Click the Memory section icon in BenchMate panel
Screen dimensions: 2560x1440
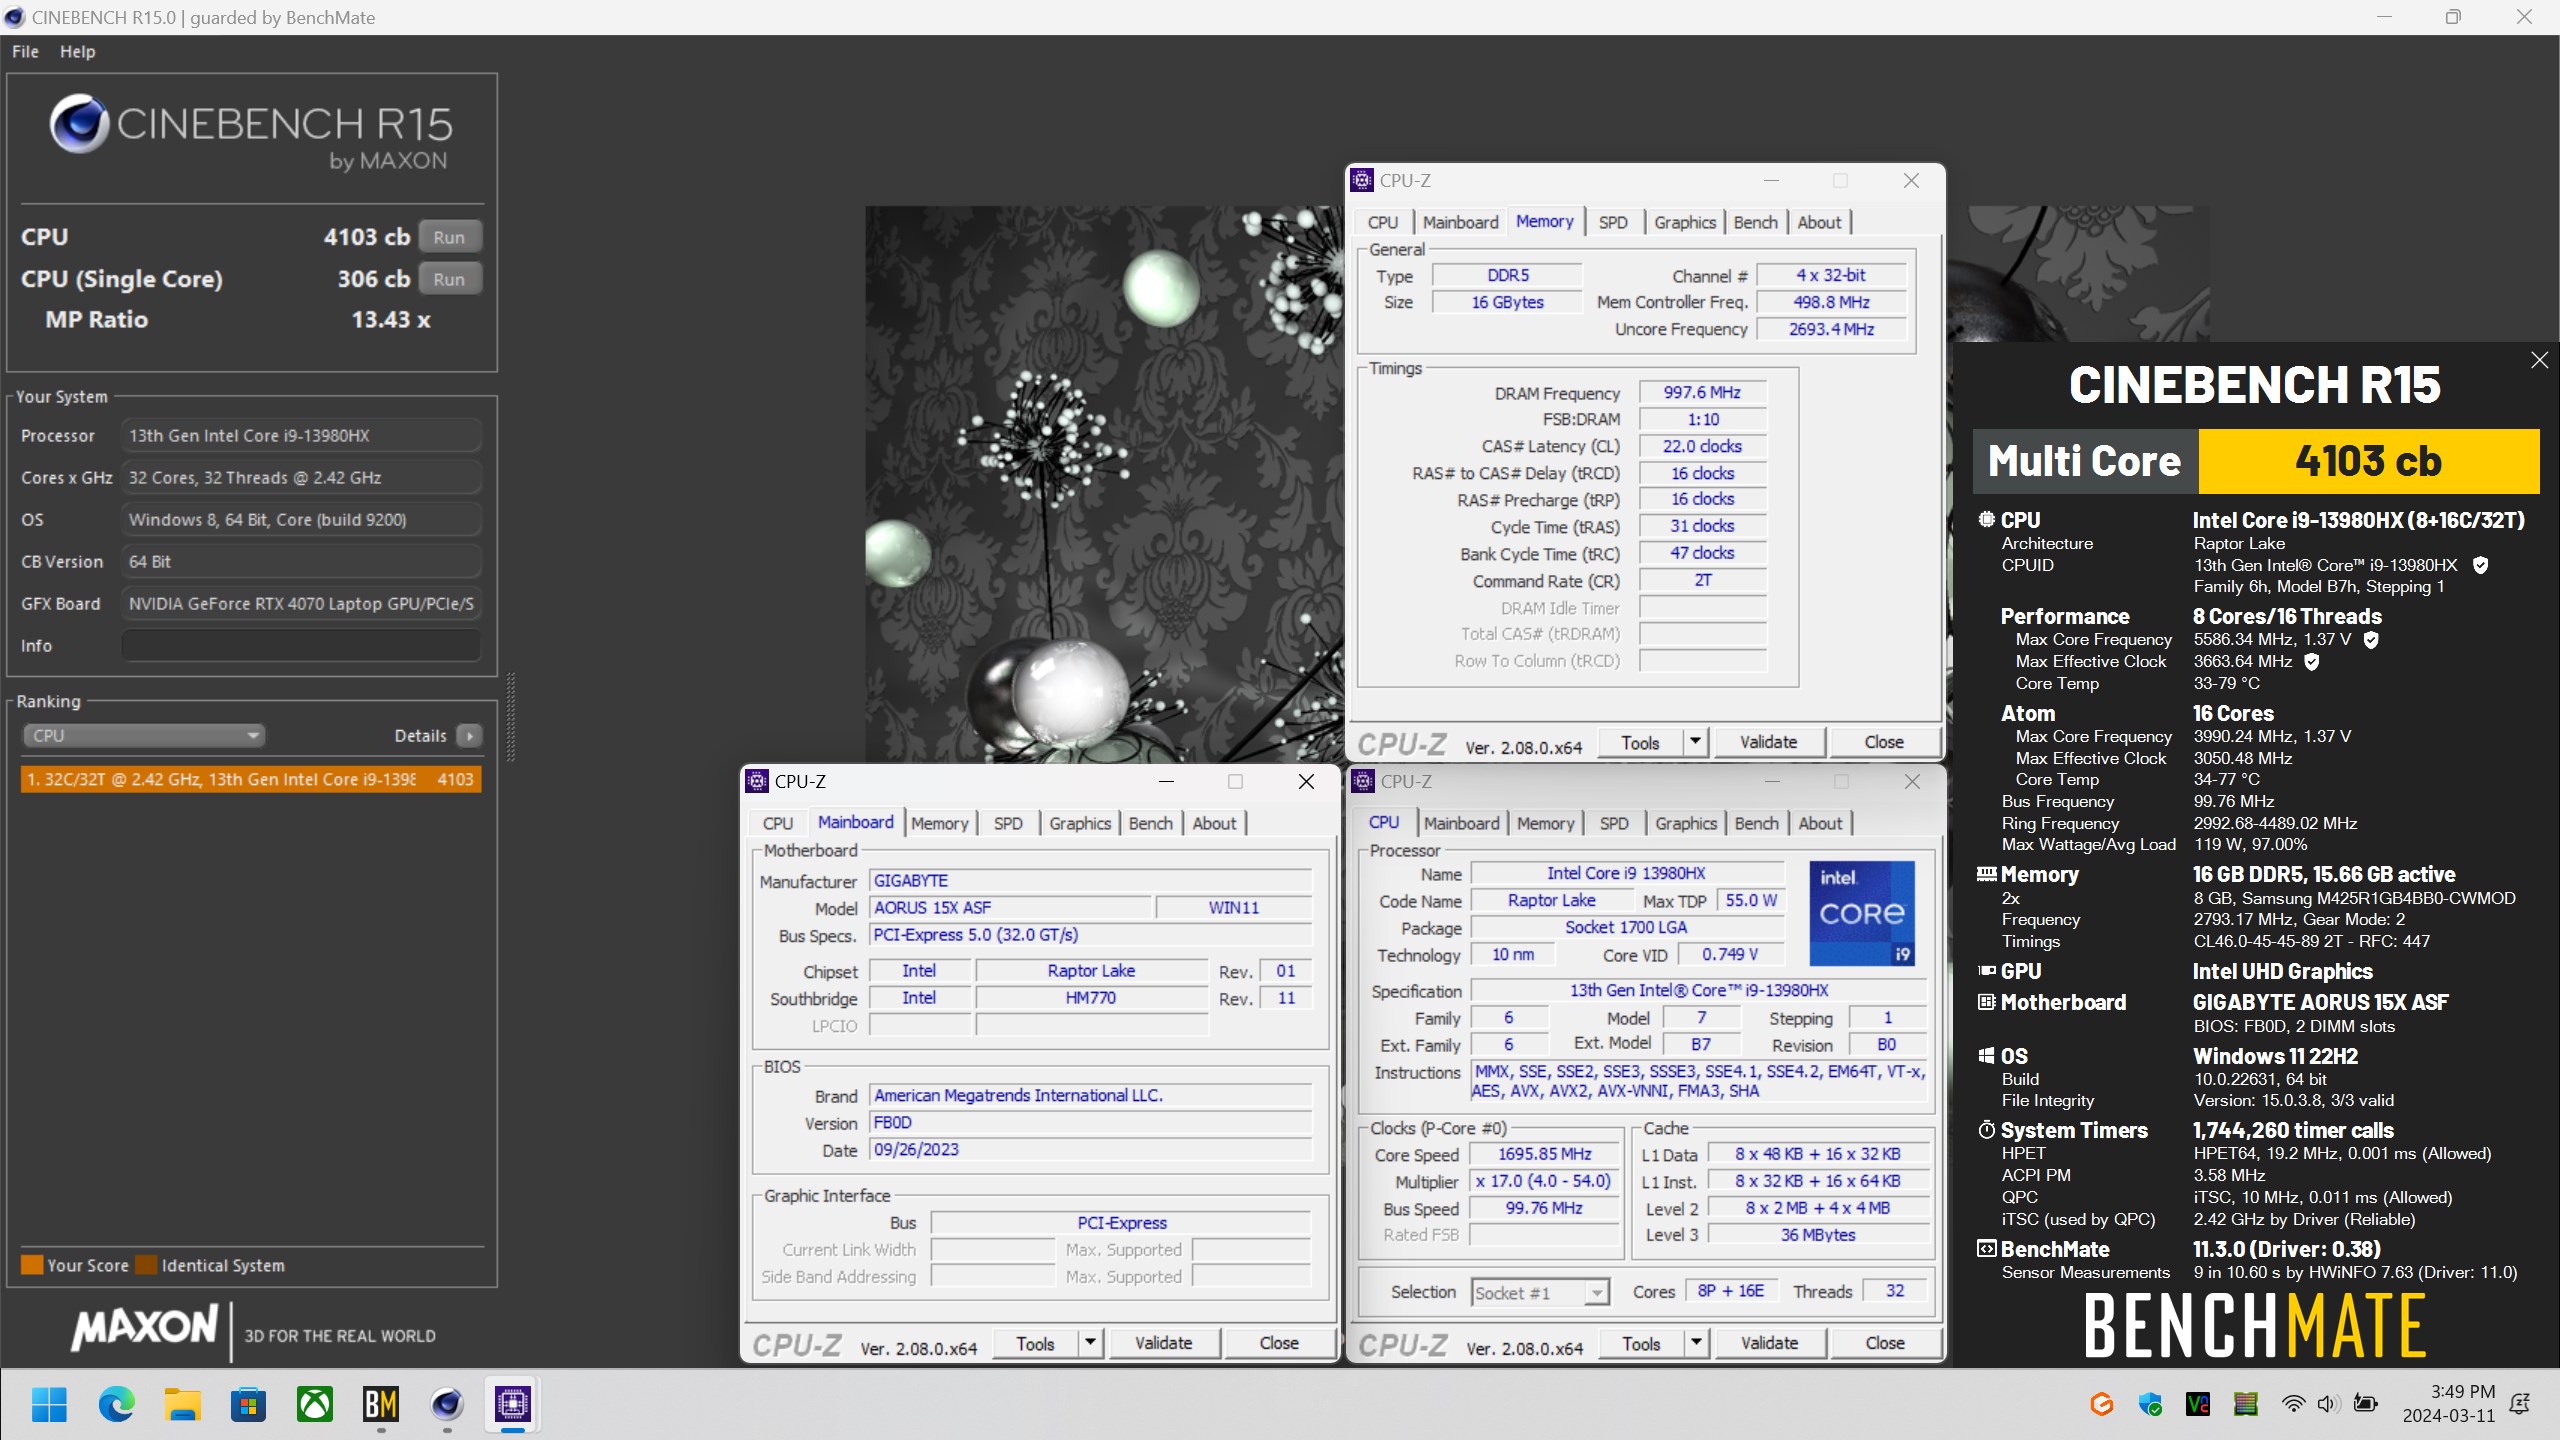pos(1986,874)
